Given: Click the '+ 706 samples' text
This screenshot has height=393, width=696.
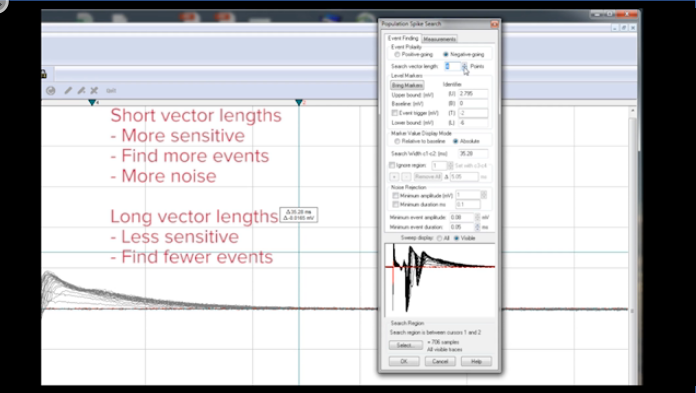Looking at the screenshot, I should (x=443, y=342).
